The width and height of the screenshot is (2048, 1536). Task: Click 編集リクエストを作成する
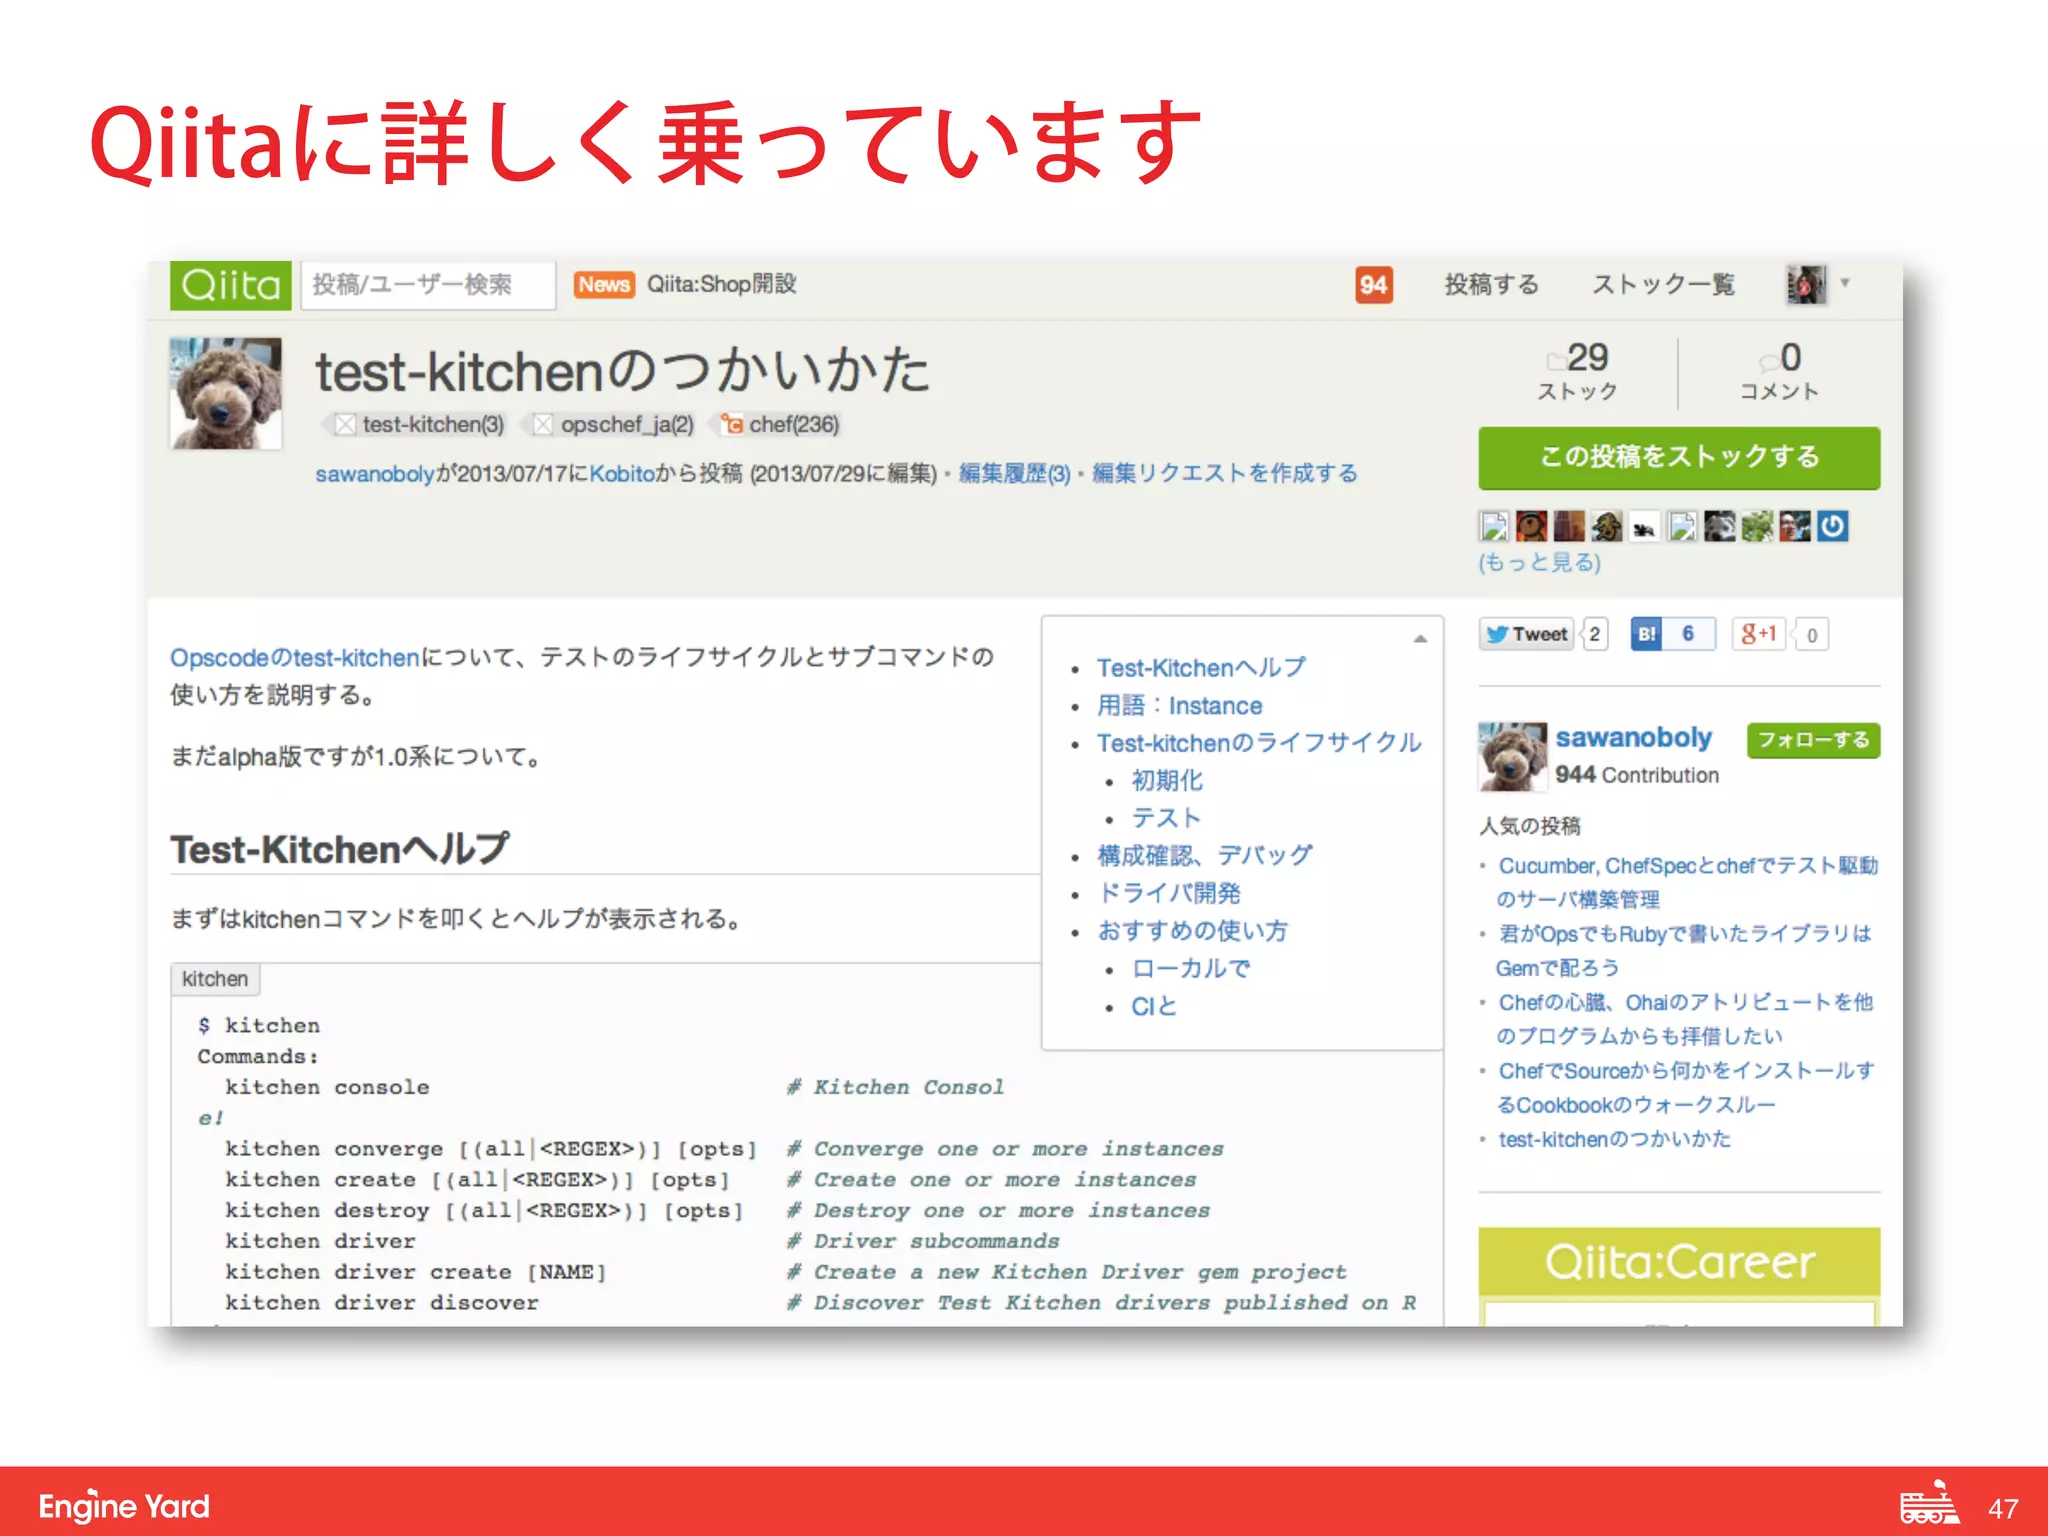tap(1225, 474)
